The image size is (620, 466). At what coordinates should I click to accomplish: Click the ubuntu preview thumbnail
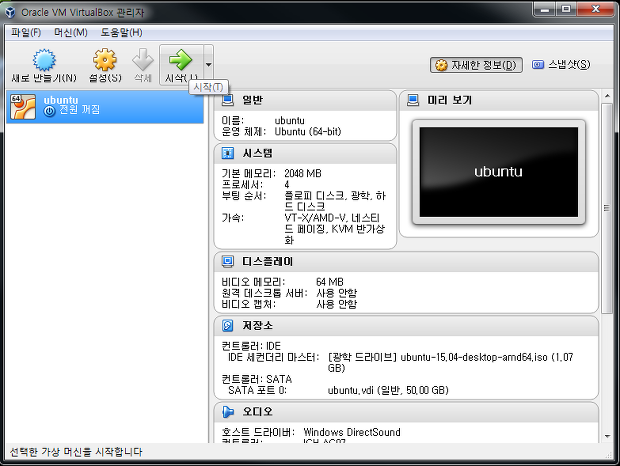point(499,172)
